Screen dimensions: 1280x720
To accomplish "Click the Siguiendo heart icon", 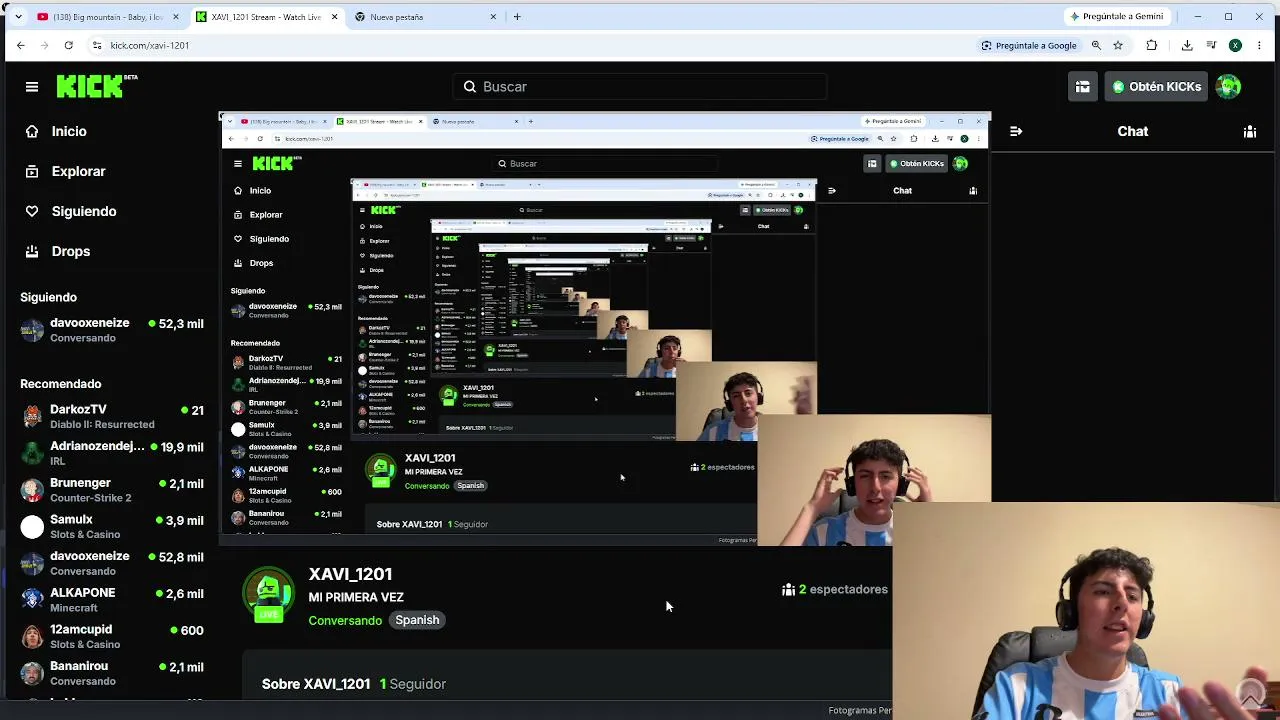I will pos(32,211).
